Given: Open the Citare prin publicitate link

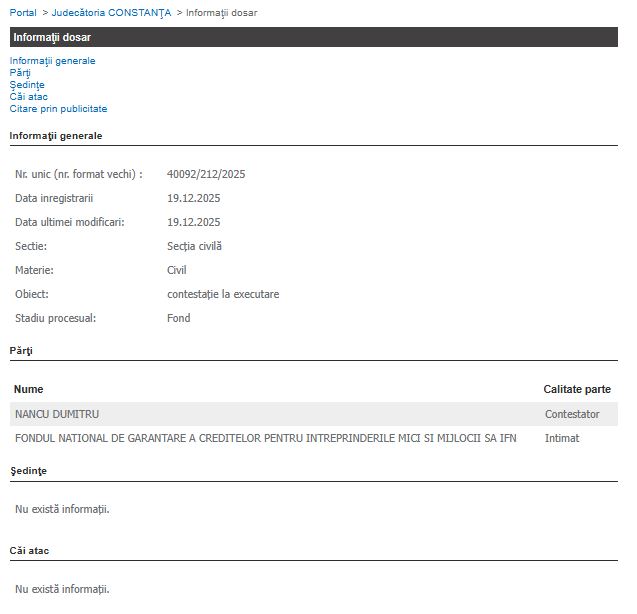Looking at the screenshot, I should point(59,109).
